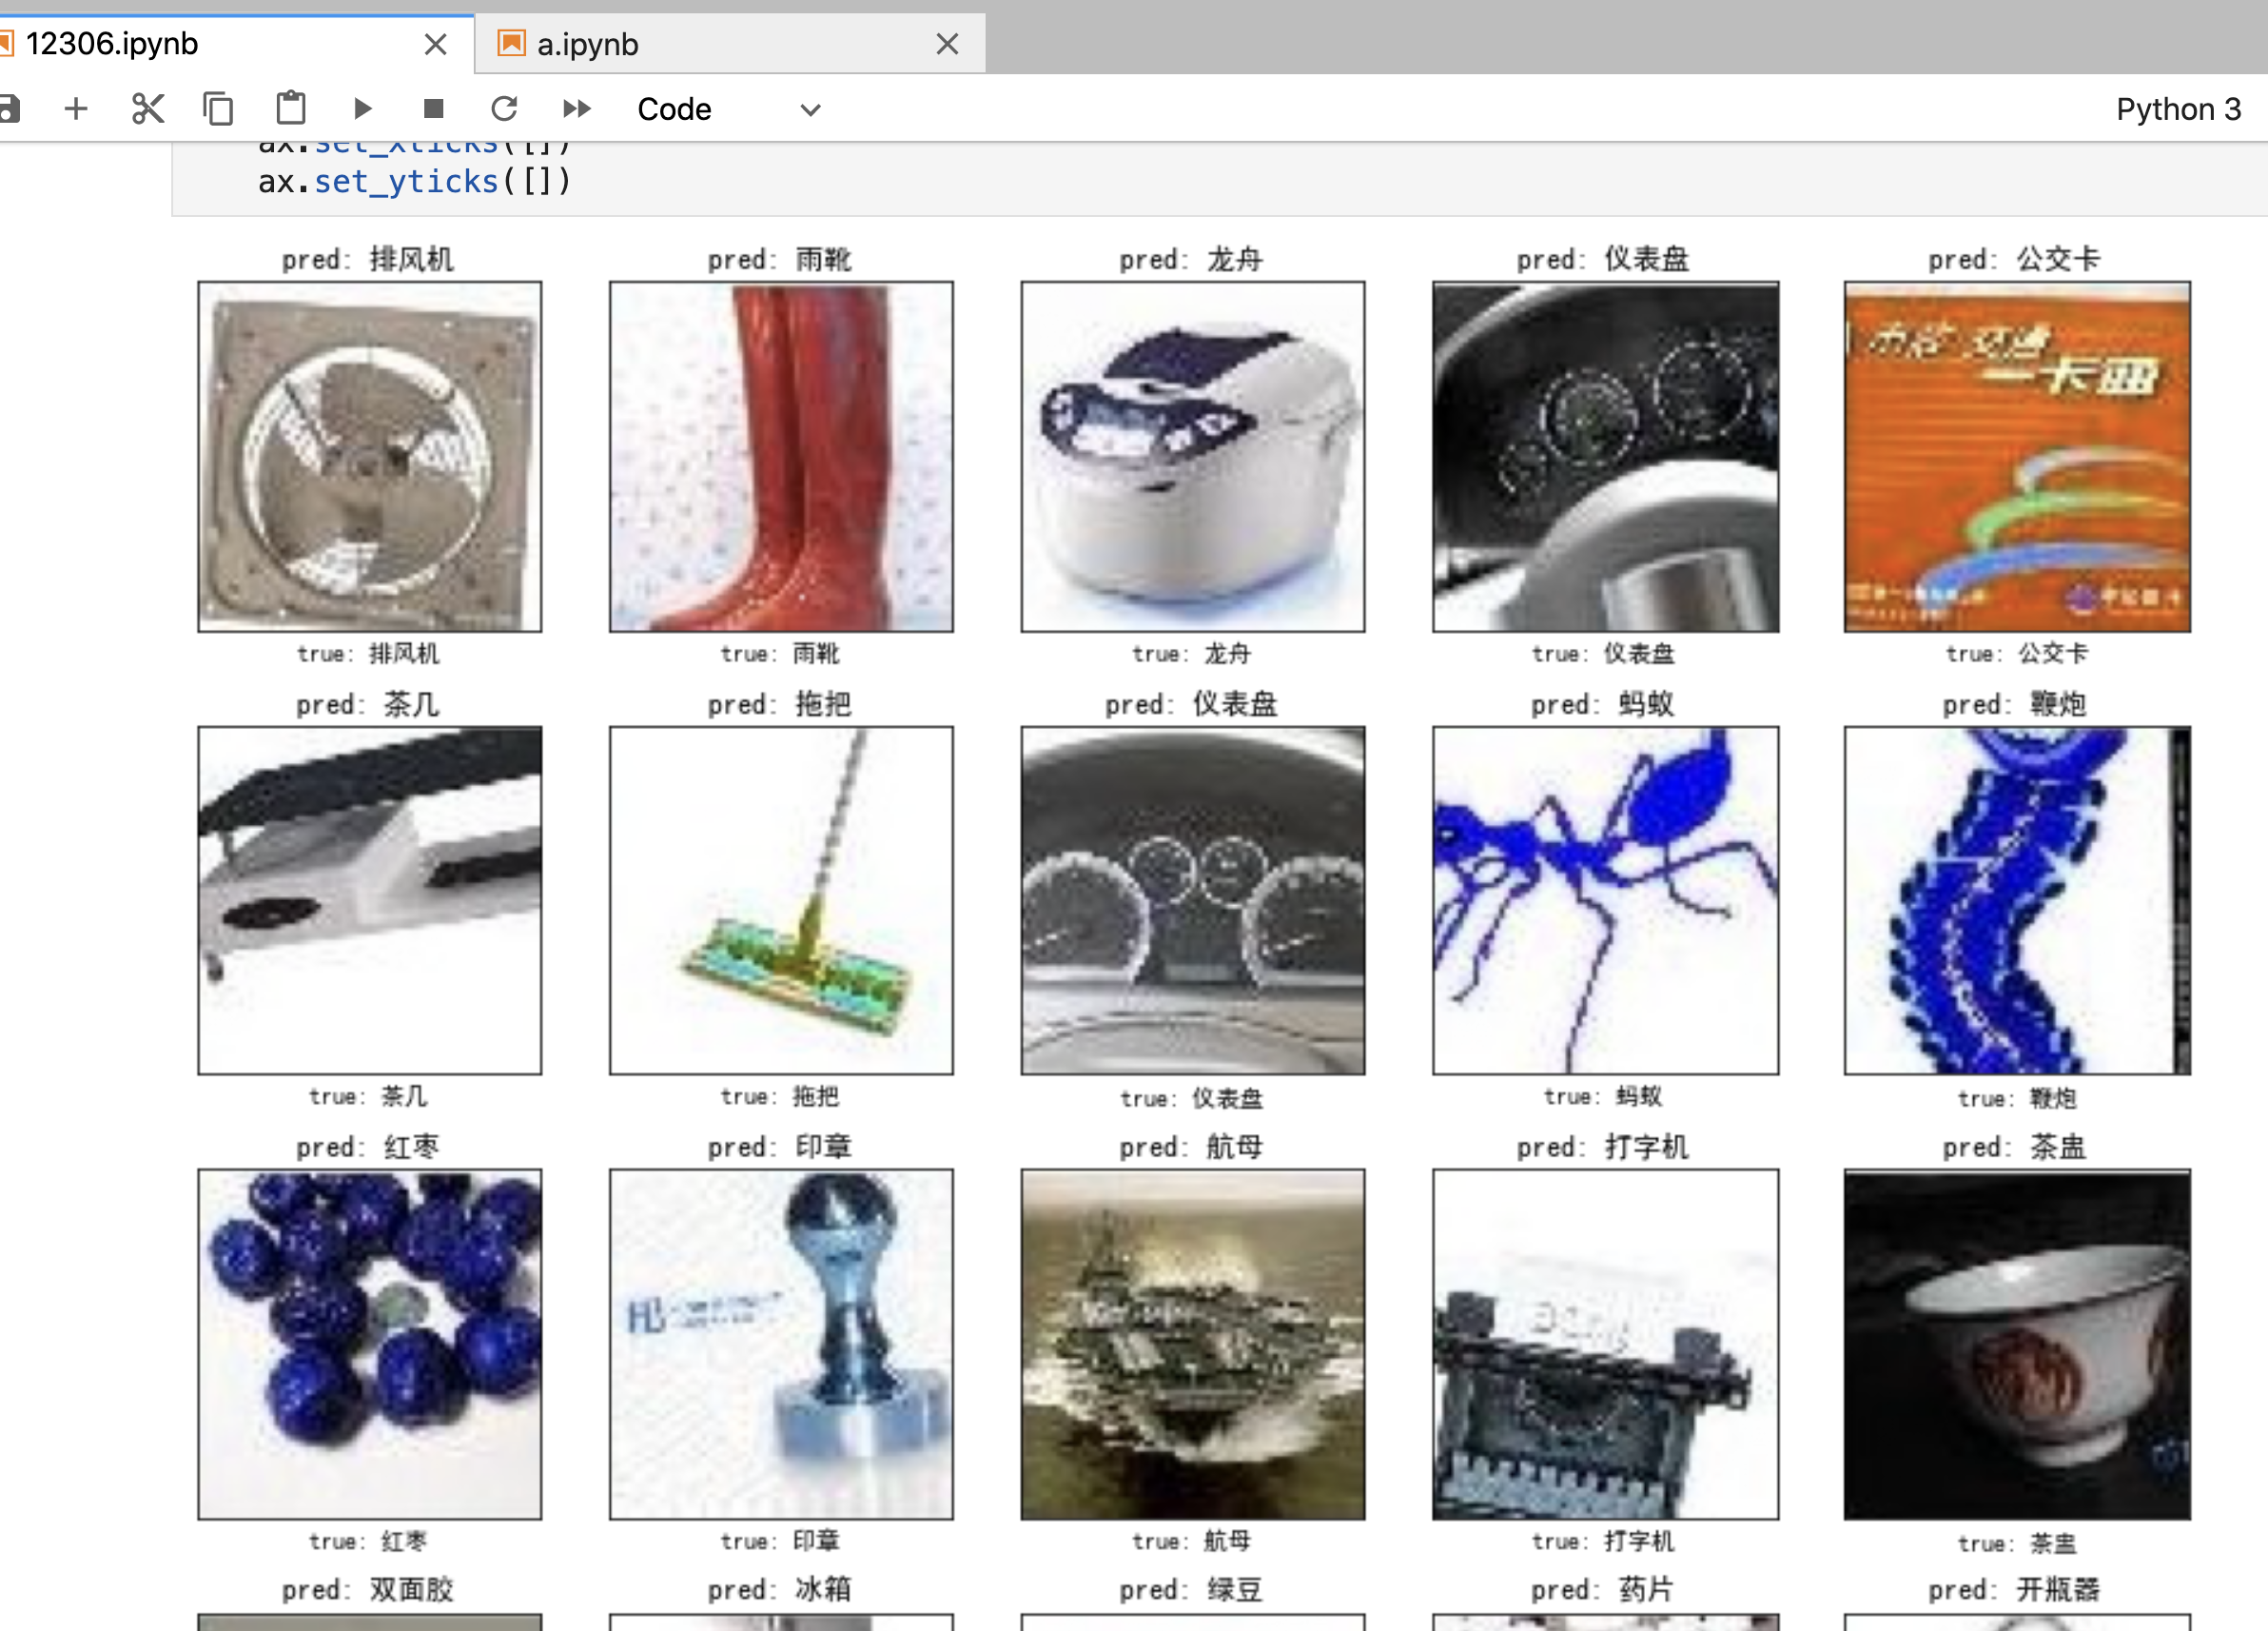Restart kernel and run all cells

click(577, 108)
